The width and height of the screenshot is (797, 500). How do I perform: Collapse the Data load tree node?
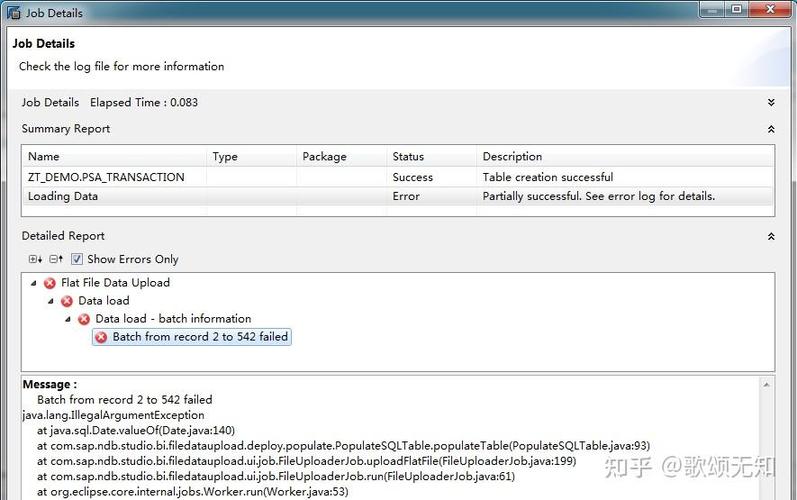pos(51,301)
